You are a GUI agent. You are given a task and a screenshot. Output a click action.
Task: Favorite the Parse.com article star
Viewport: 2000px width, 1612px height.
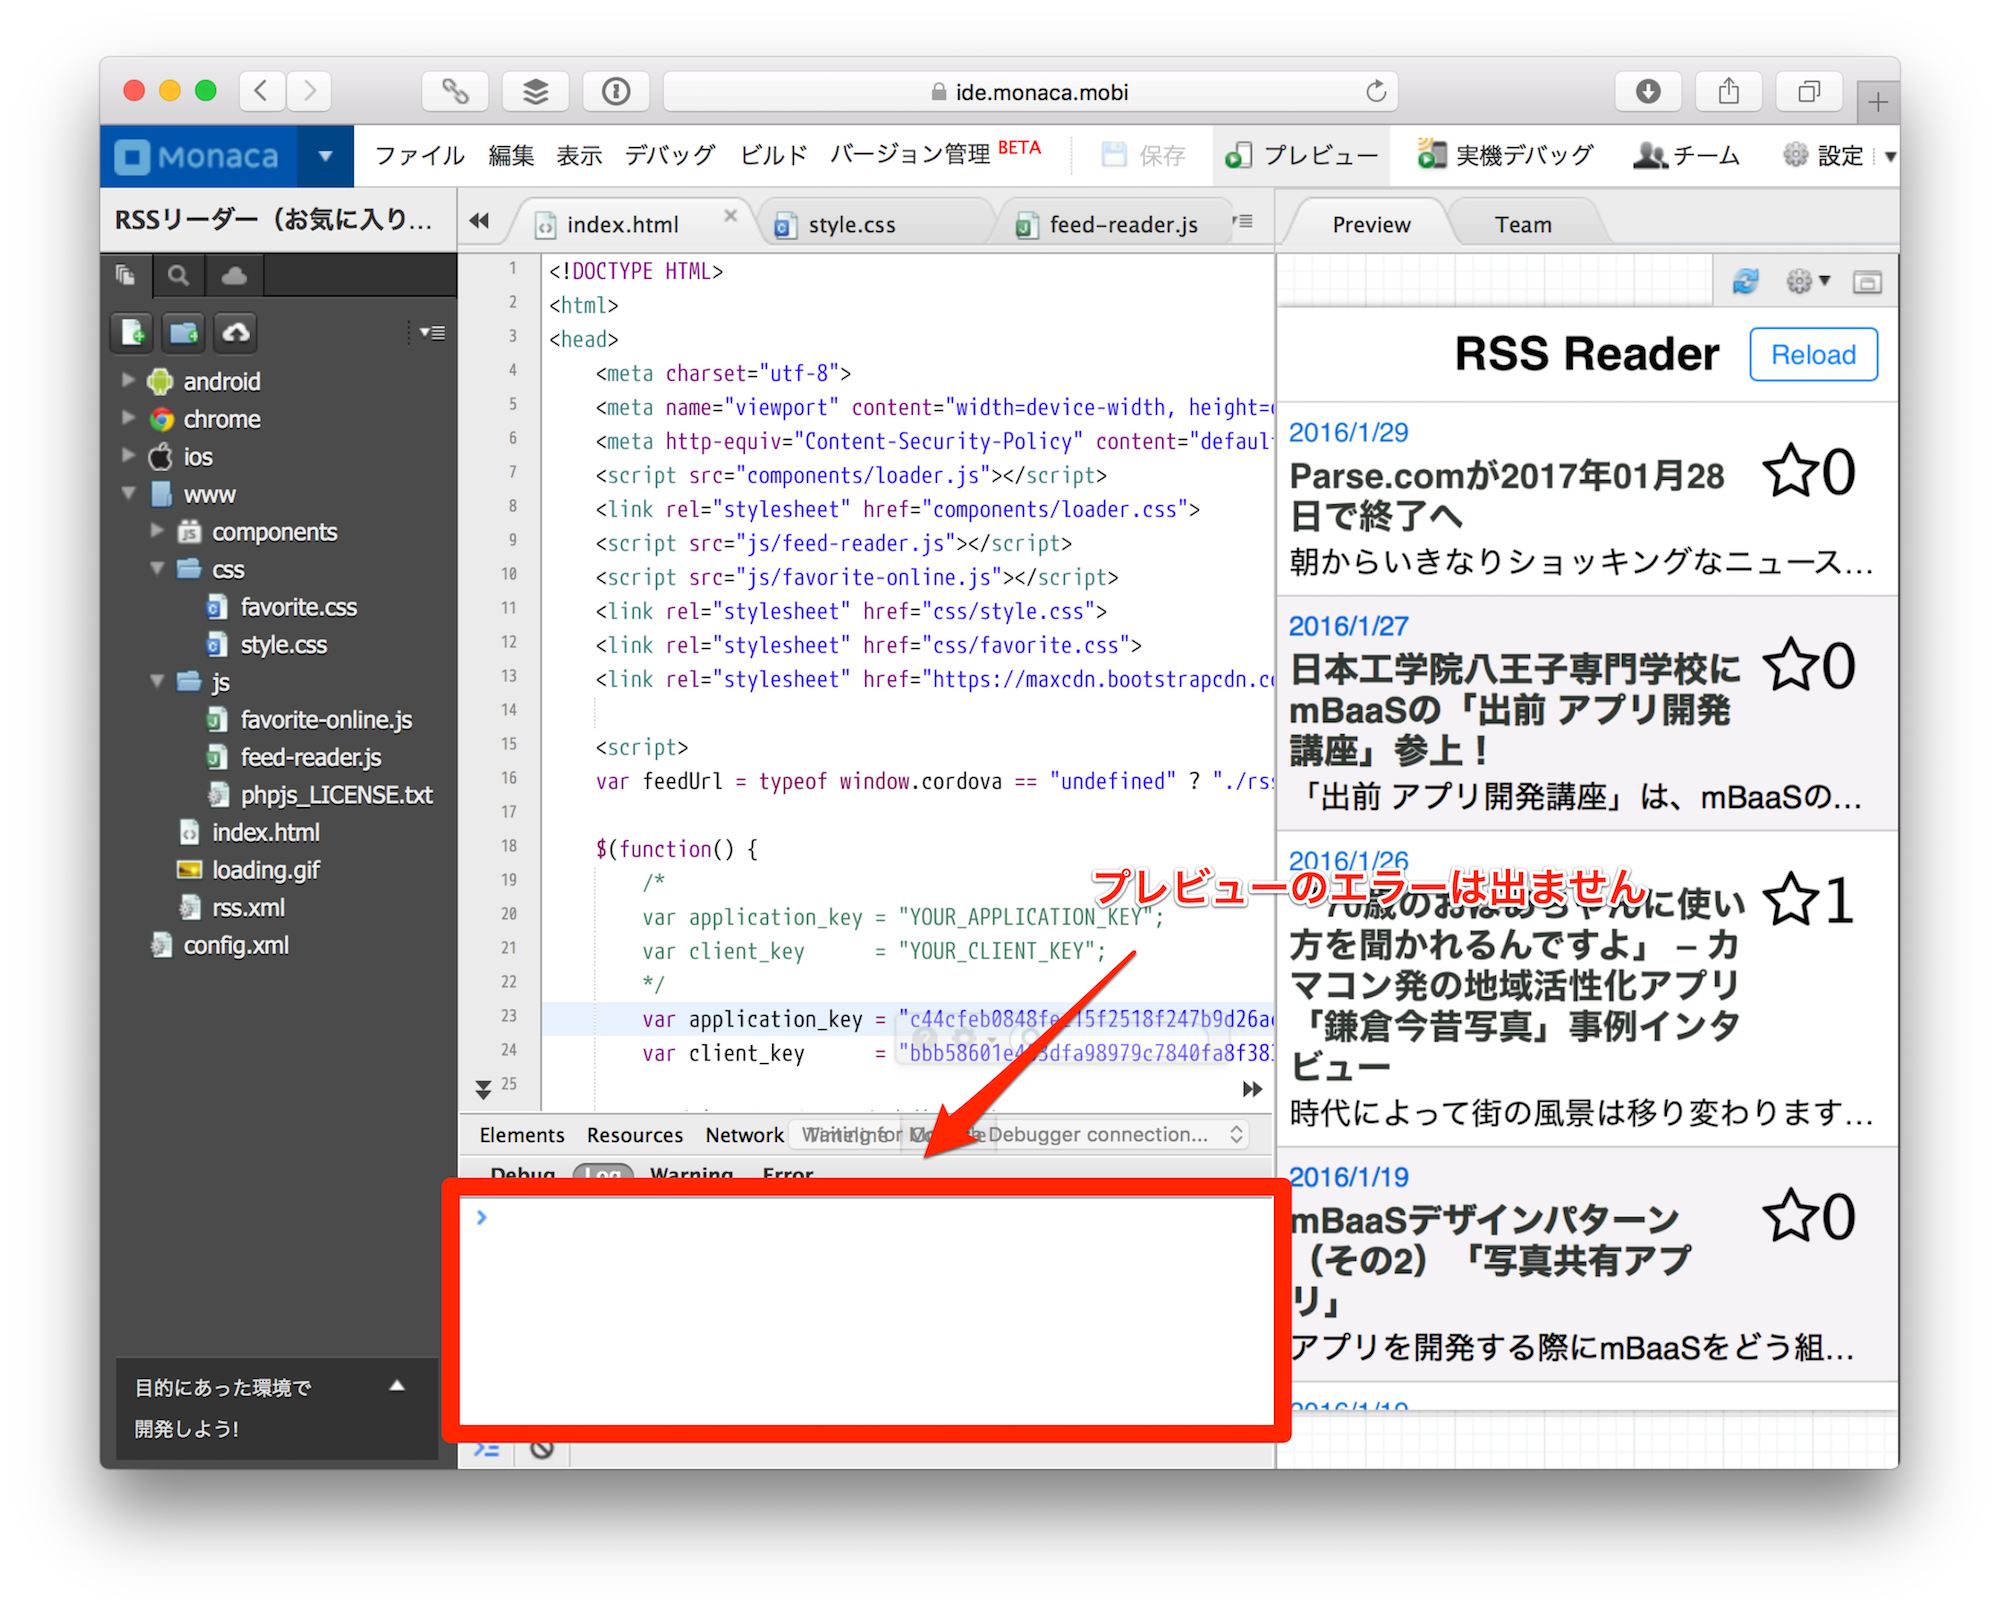(x=1789, y=472)
